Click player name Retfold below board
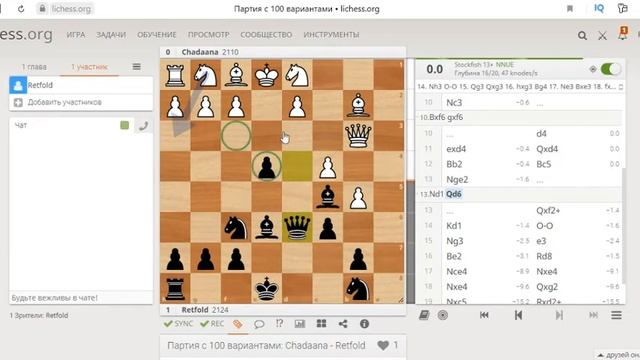Viewport: 640px width, 360px height. [x=195, y=310]
